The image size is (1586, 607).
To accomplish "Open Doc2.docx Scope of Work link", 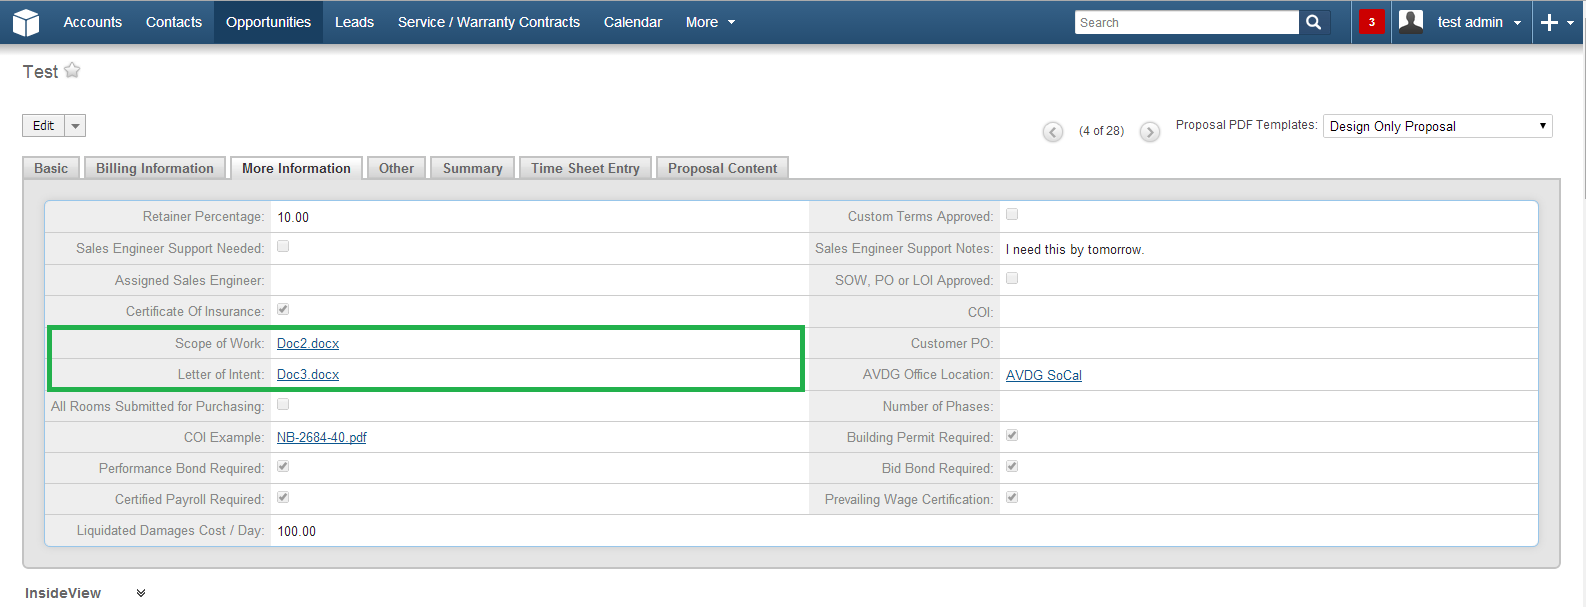I will click(x=308, y=343).
